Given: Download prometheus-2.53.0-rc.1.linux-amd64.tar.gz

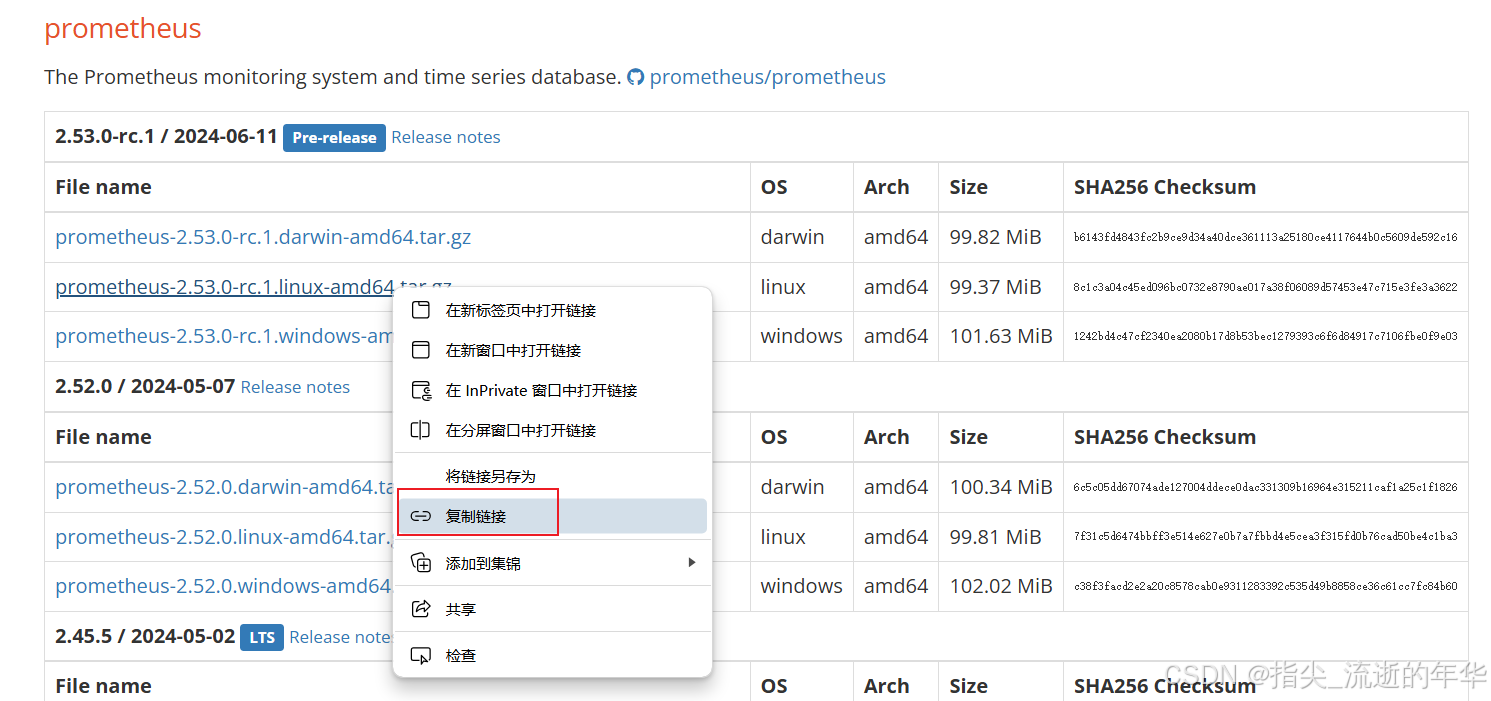Looking at the screenshot, I should pyautogui.click(x=225, y=287).
